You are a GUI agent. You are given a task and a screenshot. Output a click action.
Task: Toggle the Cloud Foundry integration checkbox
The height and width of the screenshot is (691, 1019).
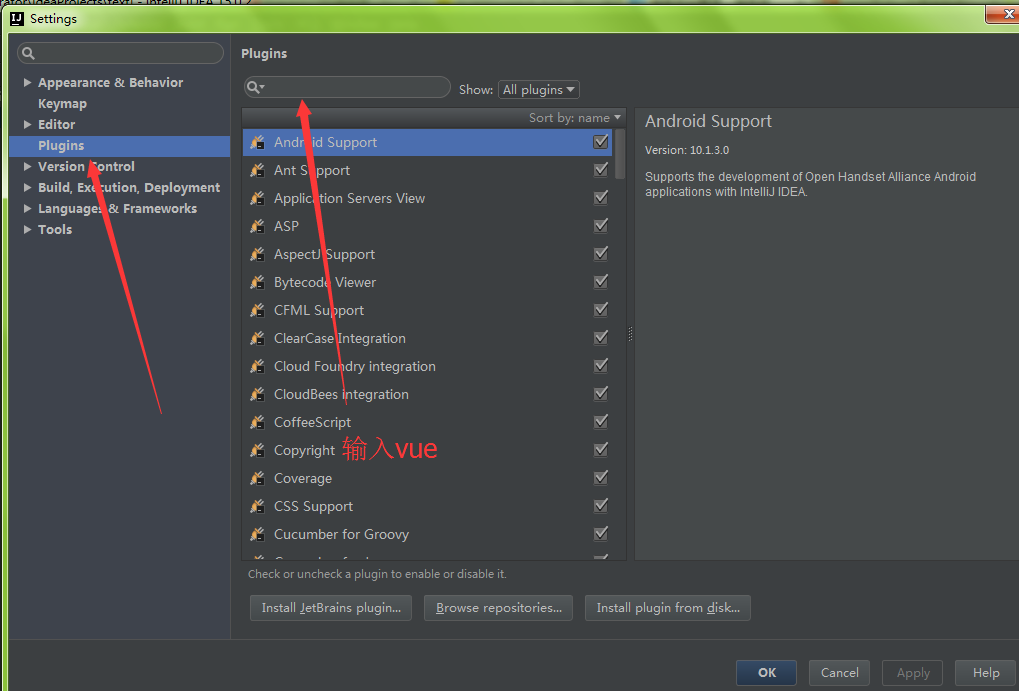tap(600, 365)
